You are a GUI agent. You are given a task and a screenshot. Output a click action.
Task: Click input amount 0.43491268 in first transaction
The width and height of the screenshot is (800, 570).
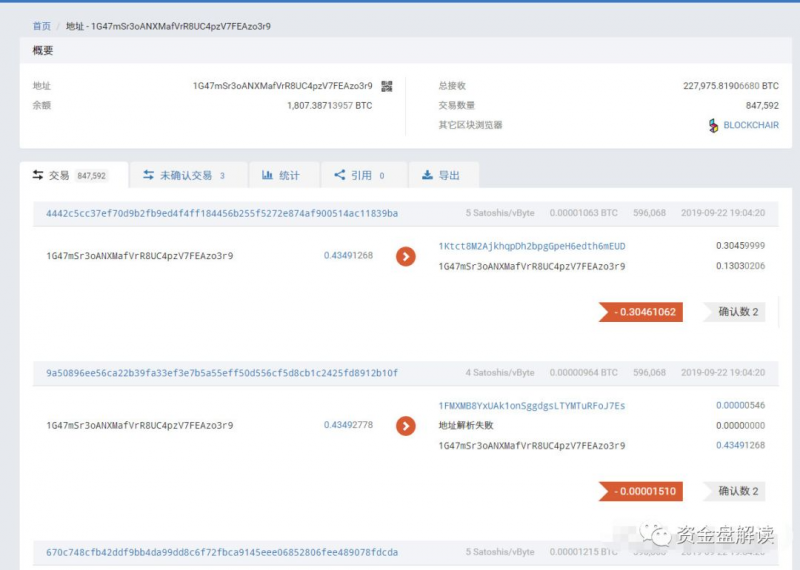point(348,255)
